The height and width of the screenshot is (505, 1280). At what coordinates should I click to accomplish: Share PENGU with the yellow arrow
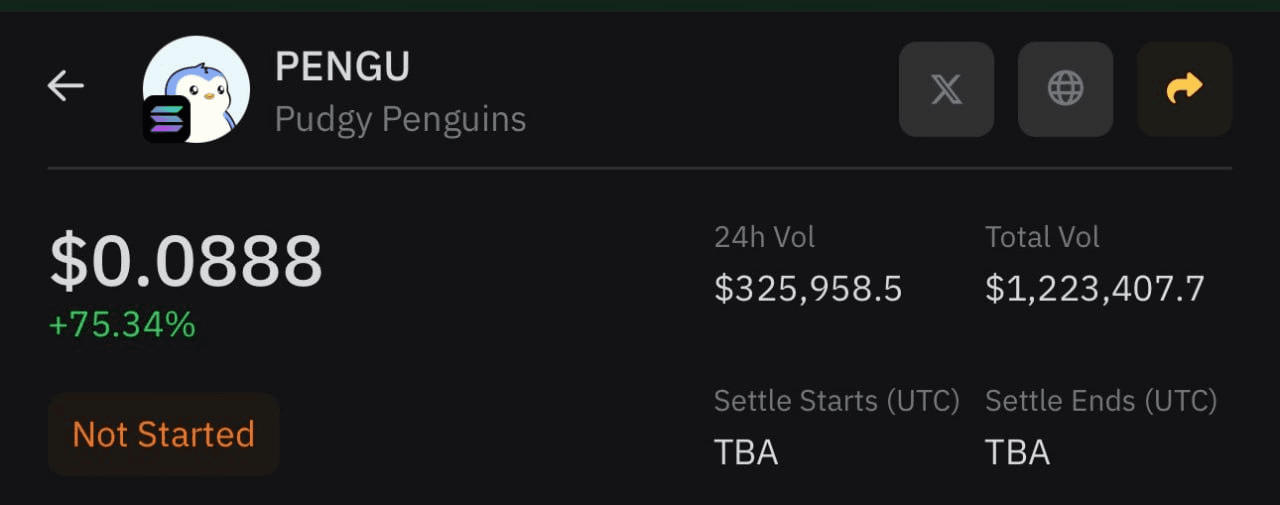click(x=1185, y=89)
